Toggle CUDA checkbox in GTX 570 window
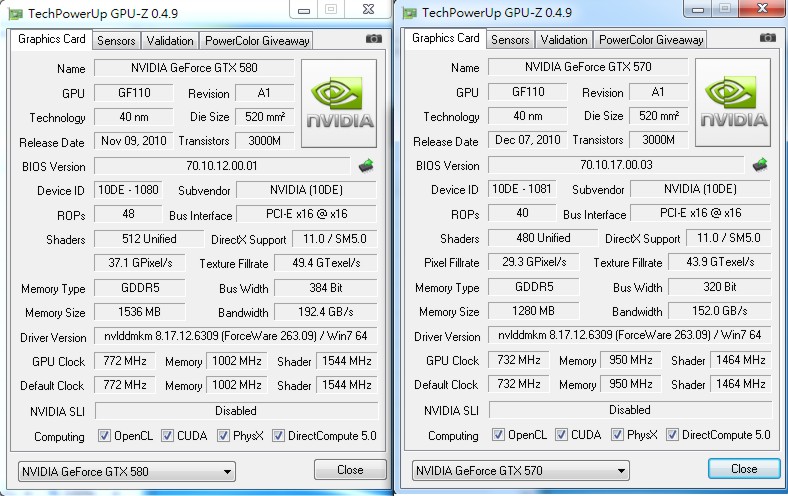This screenshot has width=788, height=496. coord(561,435)
